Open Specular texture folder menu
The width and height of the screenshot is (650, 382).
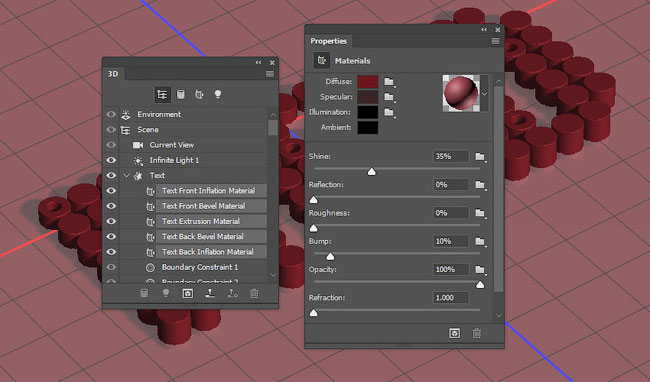(389, 97)
